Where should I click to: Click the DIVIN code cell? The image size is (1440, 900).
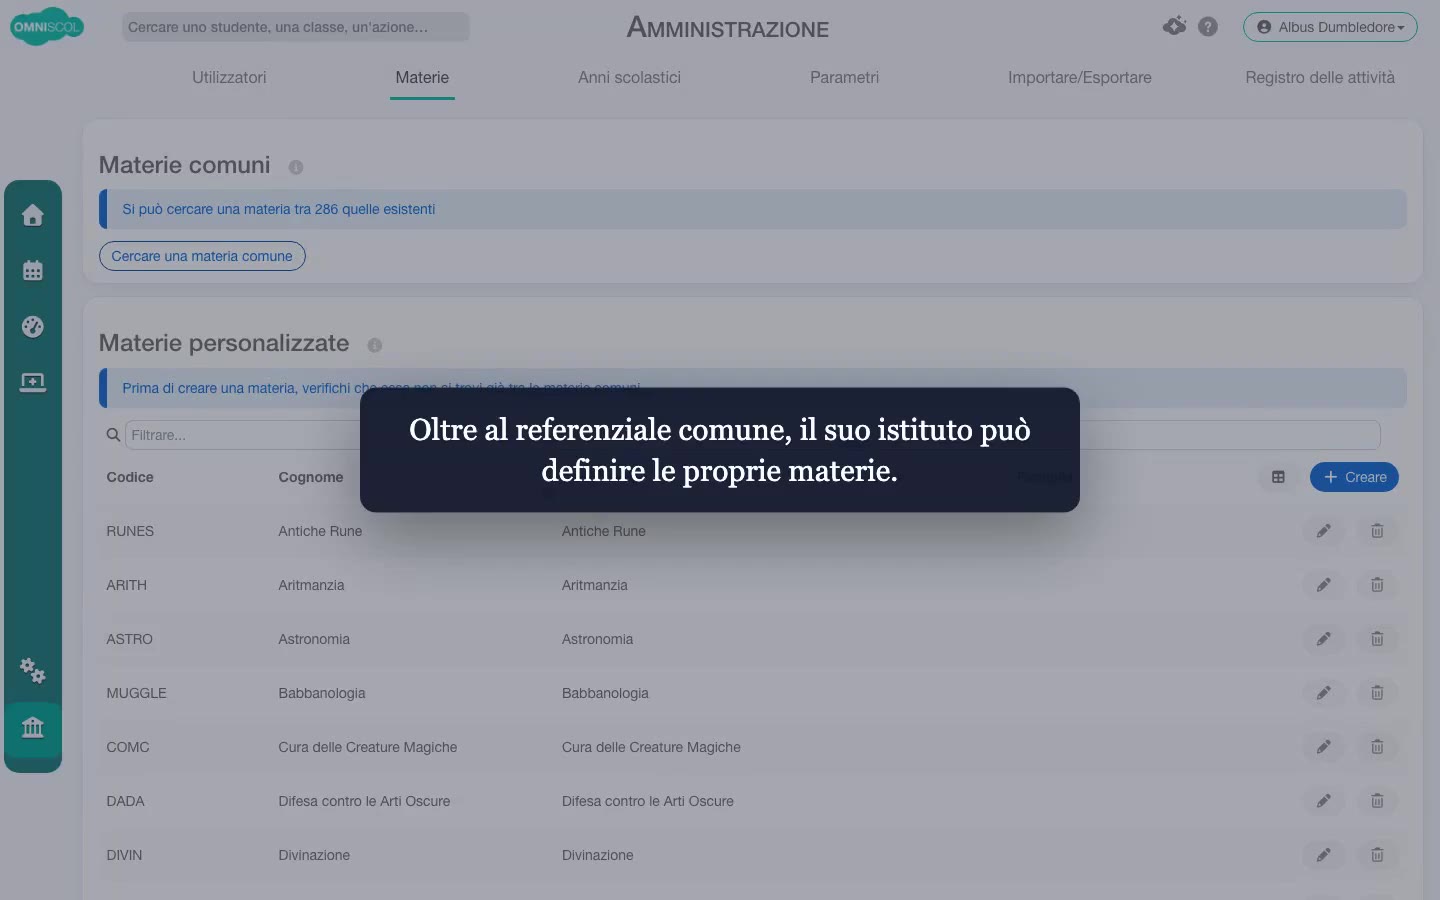(125, 855)
